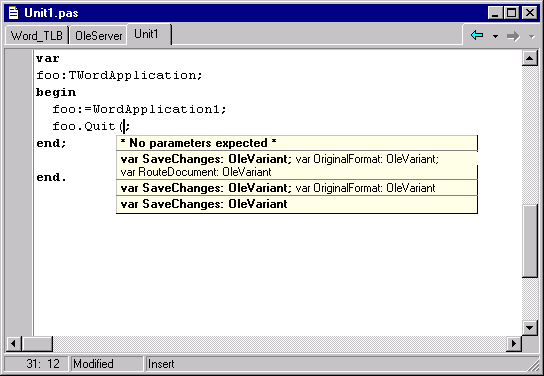Click the back navigation arrow

477,35
